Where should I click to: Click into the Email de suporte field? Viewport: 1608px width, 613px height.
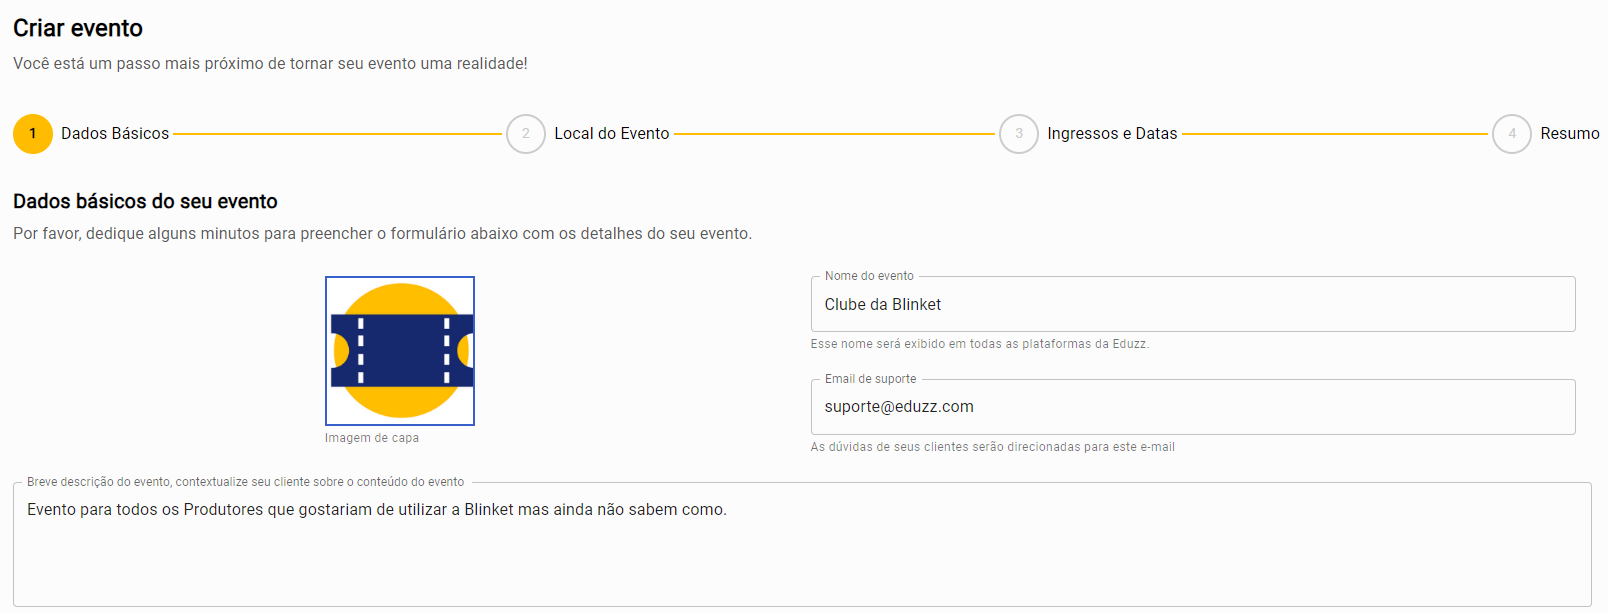[1192, 407]
